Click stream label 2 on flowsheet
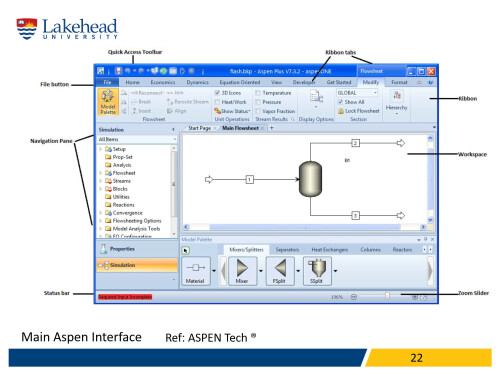This screenshot has height=375, width=500. 355,143
